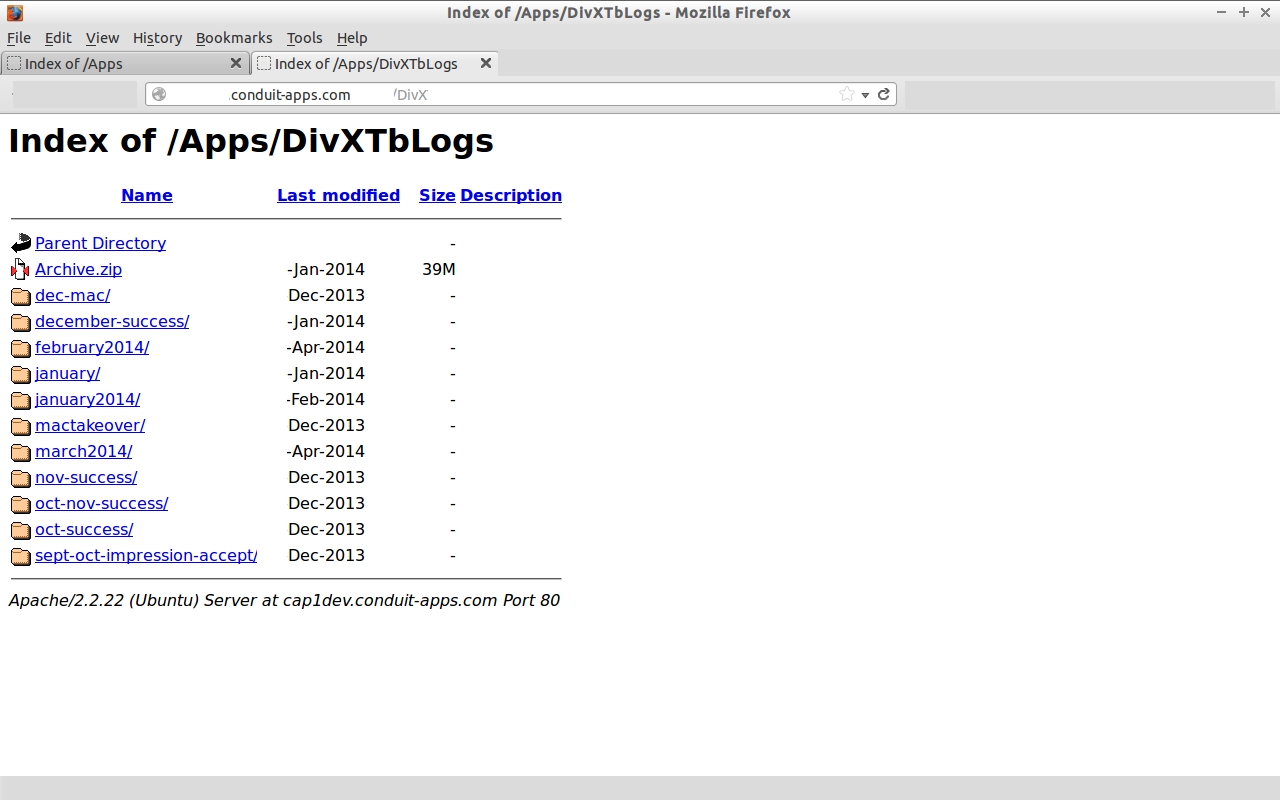
Task: Close the Index of /Apps tab
Action: pos(236,63)
